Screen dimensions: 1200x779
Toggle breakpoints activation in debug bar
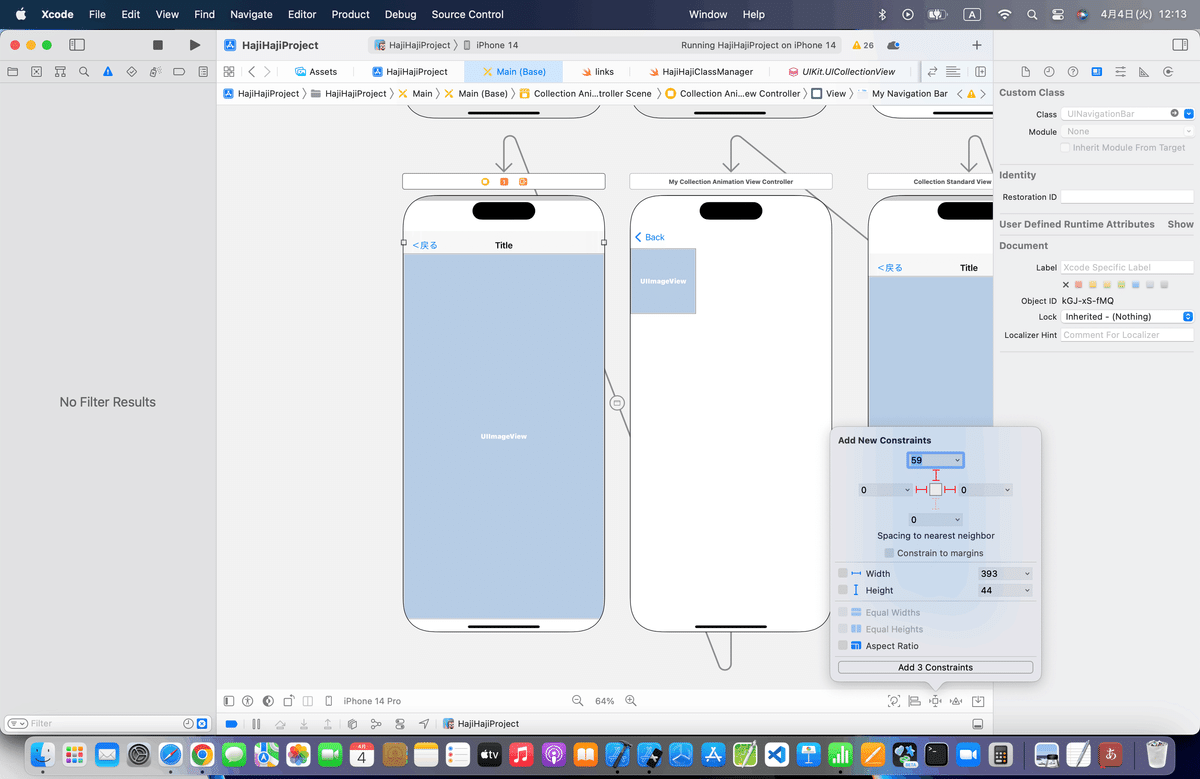(232, 724)
